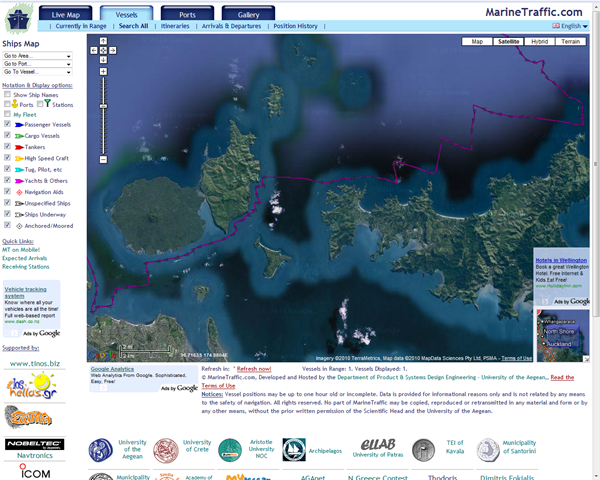Switch map view to Map
The image size is (600, 480).
(x=477, y=41)
